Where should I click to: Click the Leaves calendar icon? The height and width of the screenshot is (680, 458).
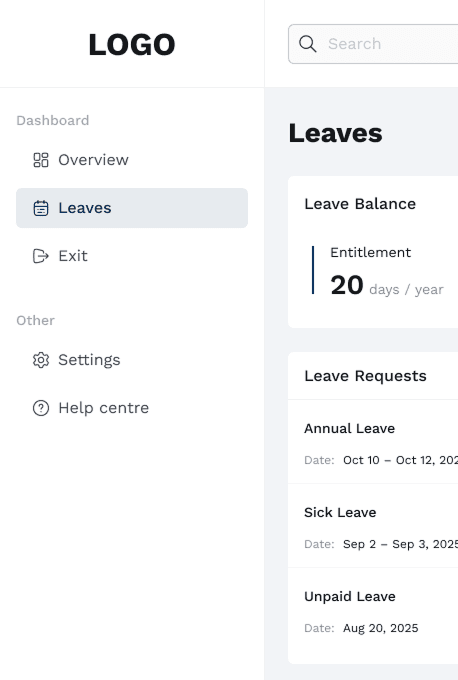click(x=41, y=208)
